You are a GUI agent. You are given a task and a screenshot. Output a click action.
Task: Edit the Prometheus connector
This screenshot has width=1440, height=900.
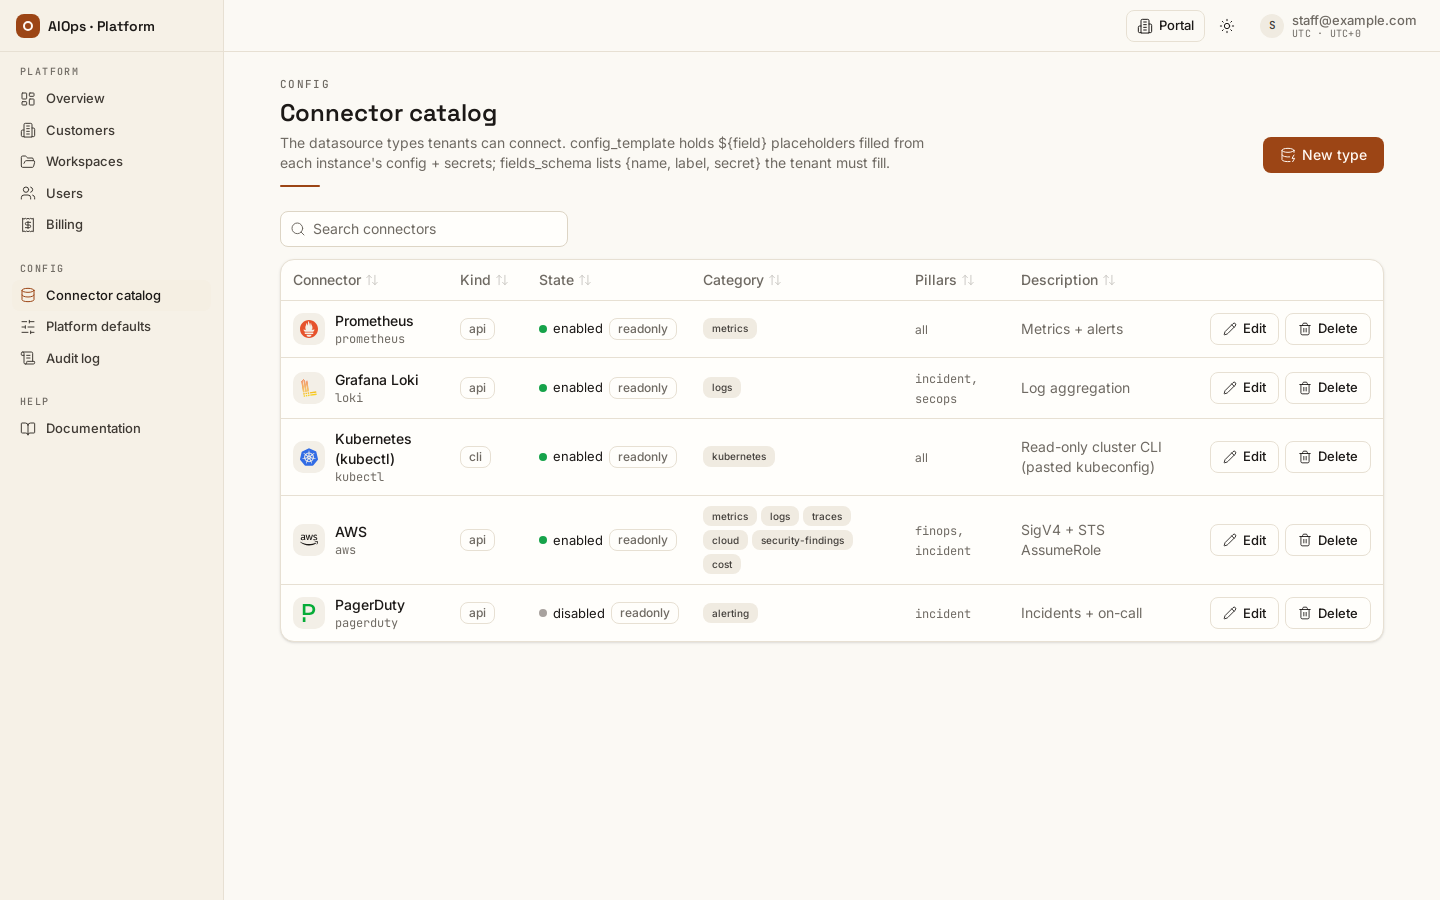pos(1244,329)
